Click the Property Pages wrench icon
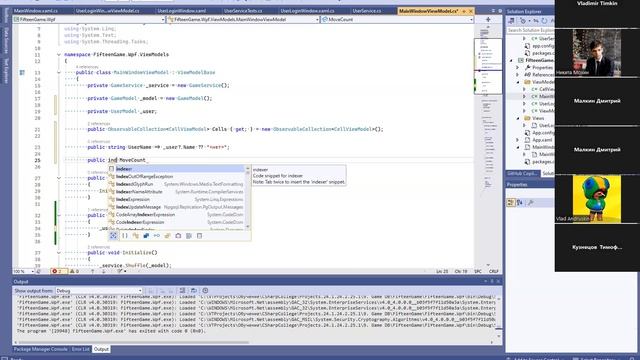Image resolution: width=640 pixels, height=360 pixels. [531, 202]
